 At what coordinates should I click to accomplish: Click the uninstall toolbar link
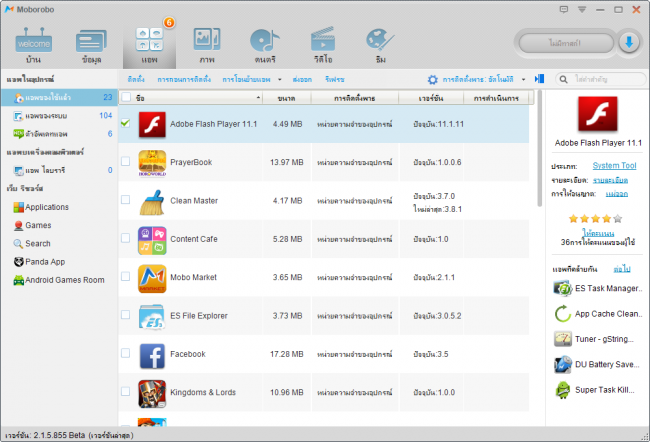tap(184, 79)
